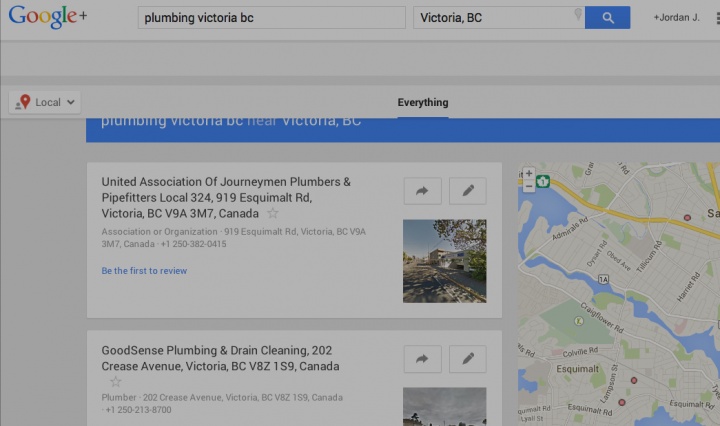Click the Victoria, BC location field

pos(499,17)
